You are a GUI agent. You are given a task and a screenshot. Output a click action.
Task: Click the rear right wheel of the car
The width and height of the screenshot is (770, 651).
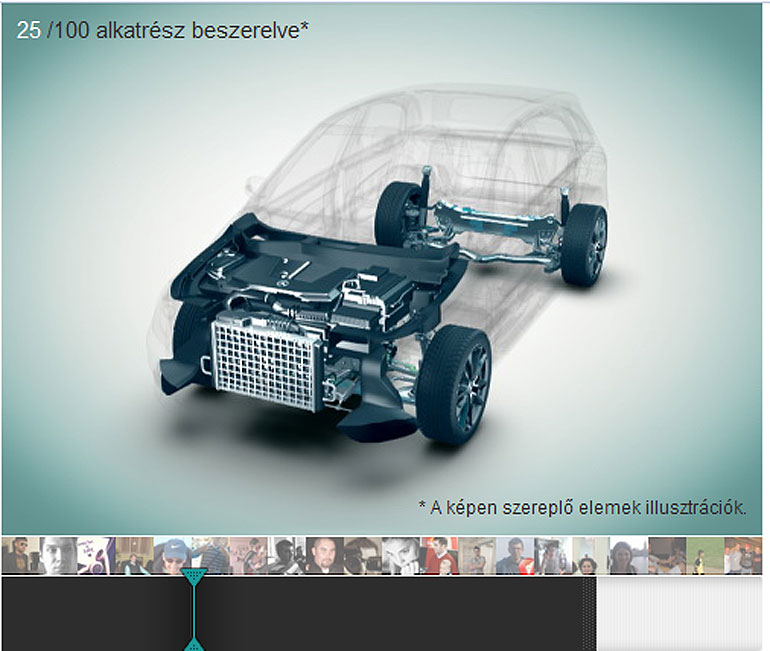(583, 244)
